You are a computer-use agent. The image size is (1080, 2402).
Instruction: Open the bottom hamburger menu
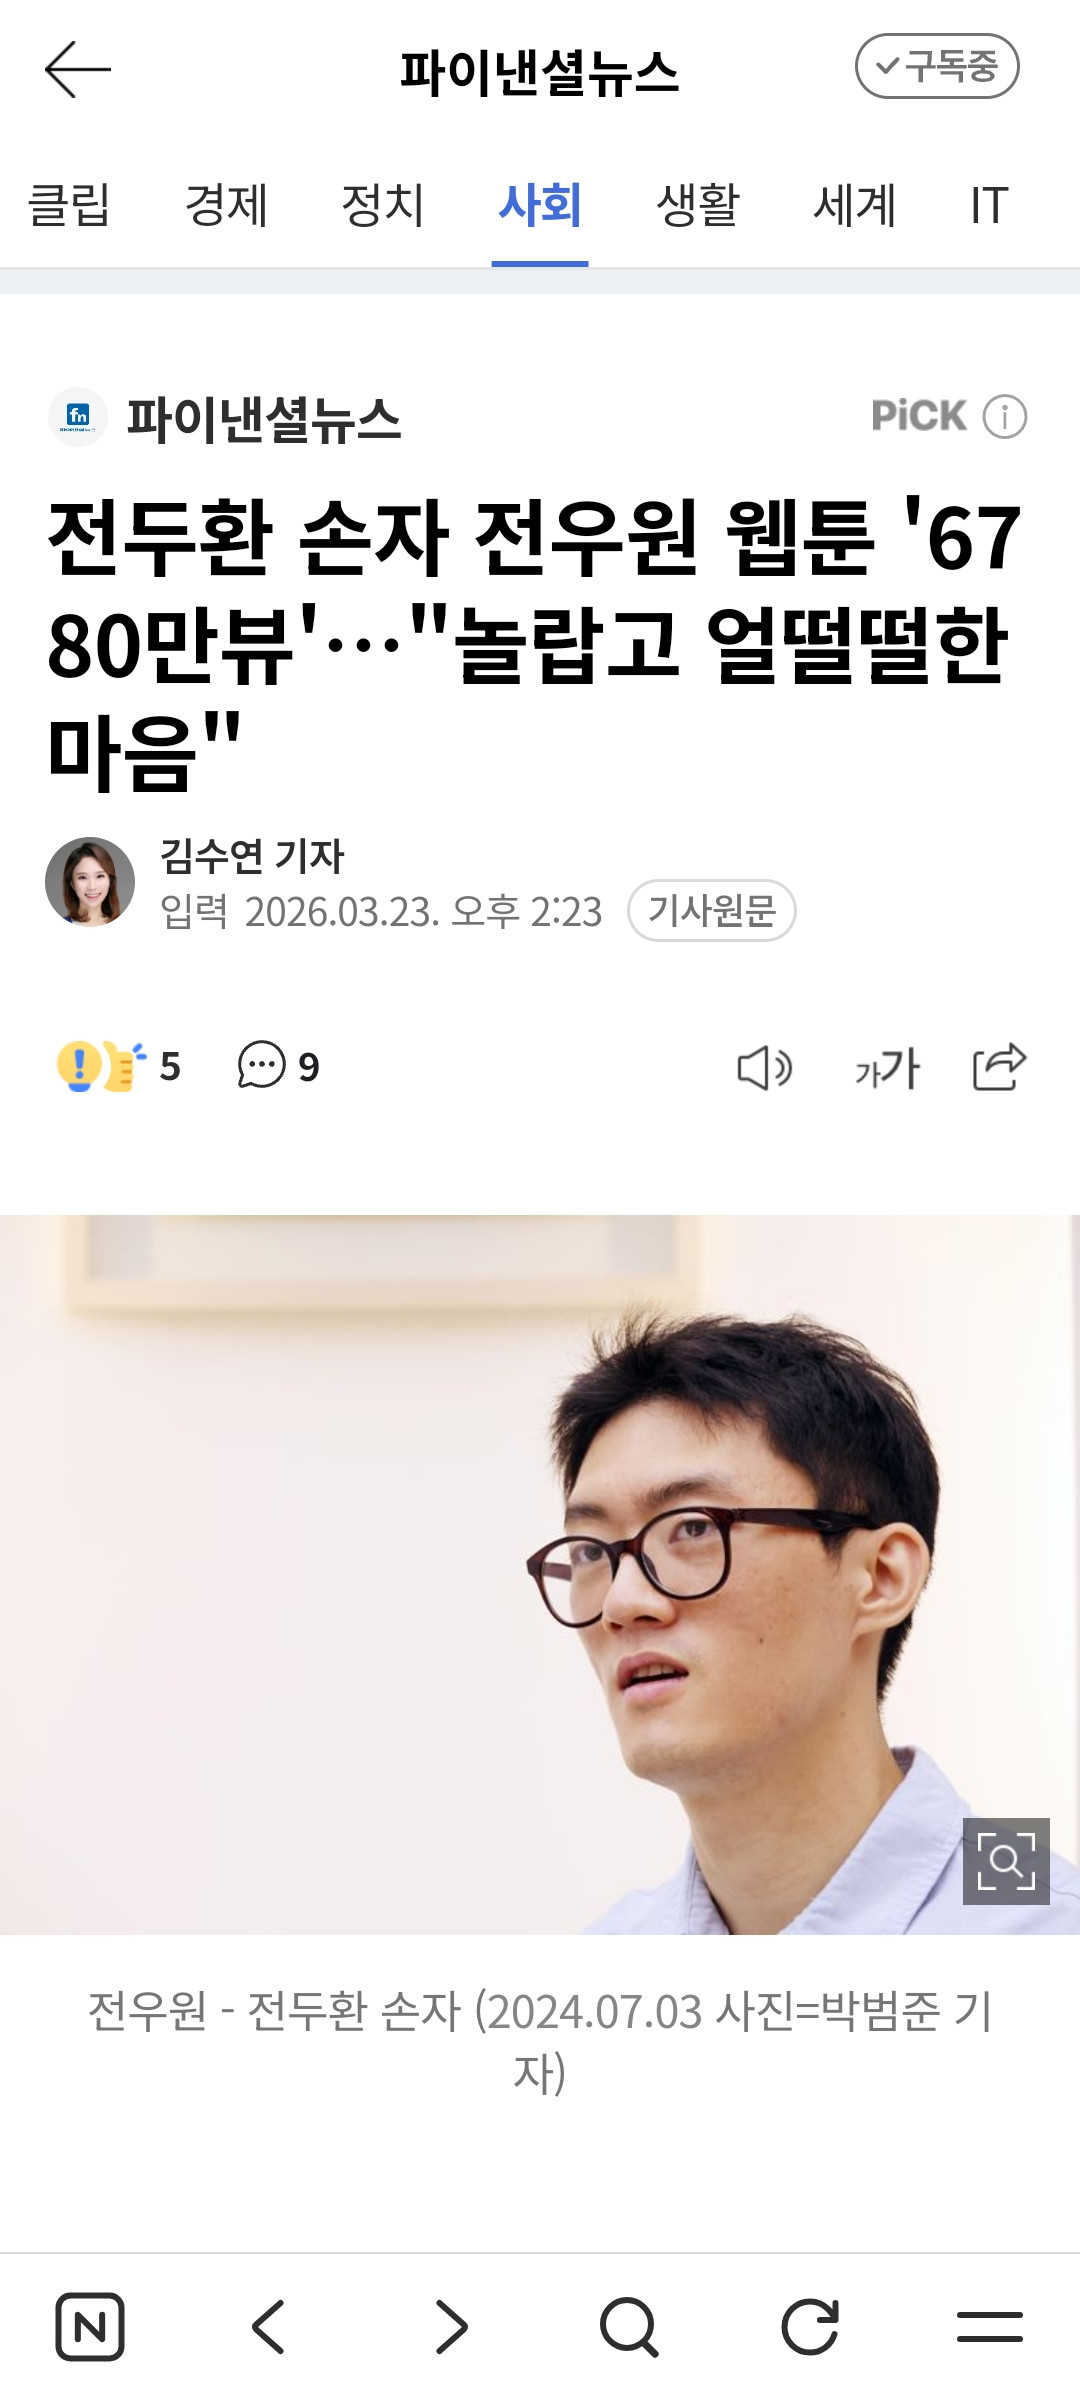pos(990,2327)
